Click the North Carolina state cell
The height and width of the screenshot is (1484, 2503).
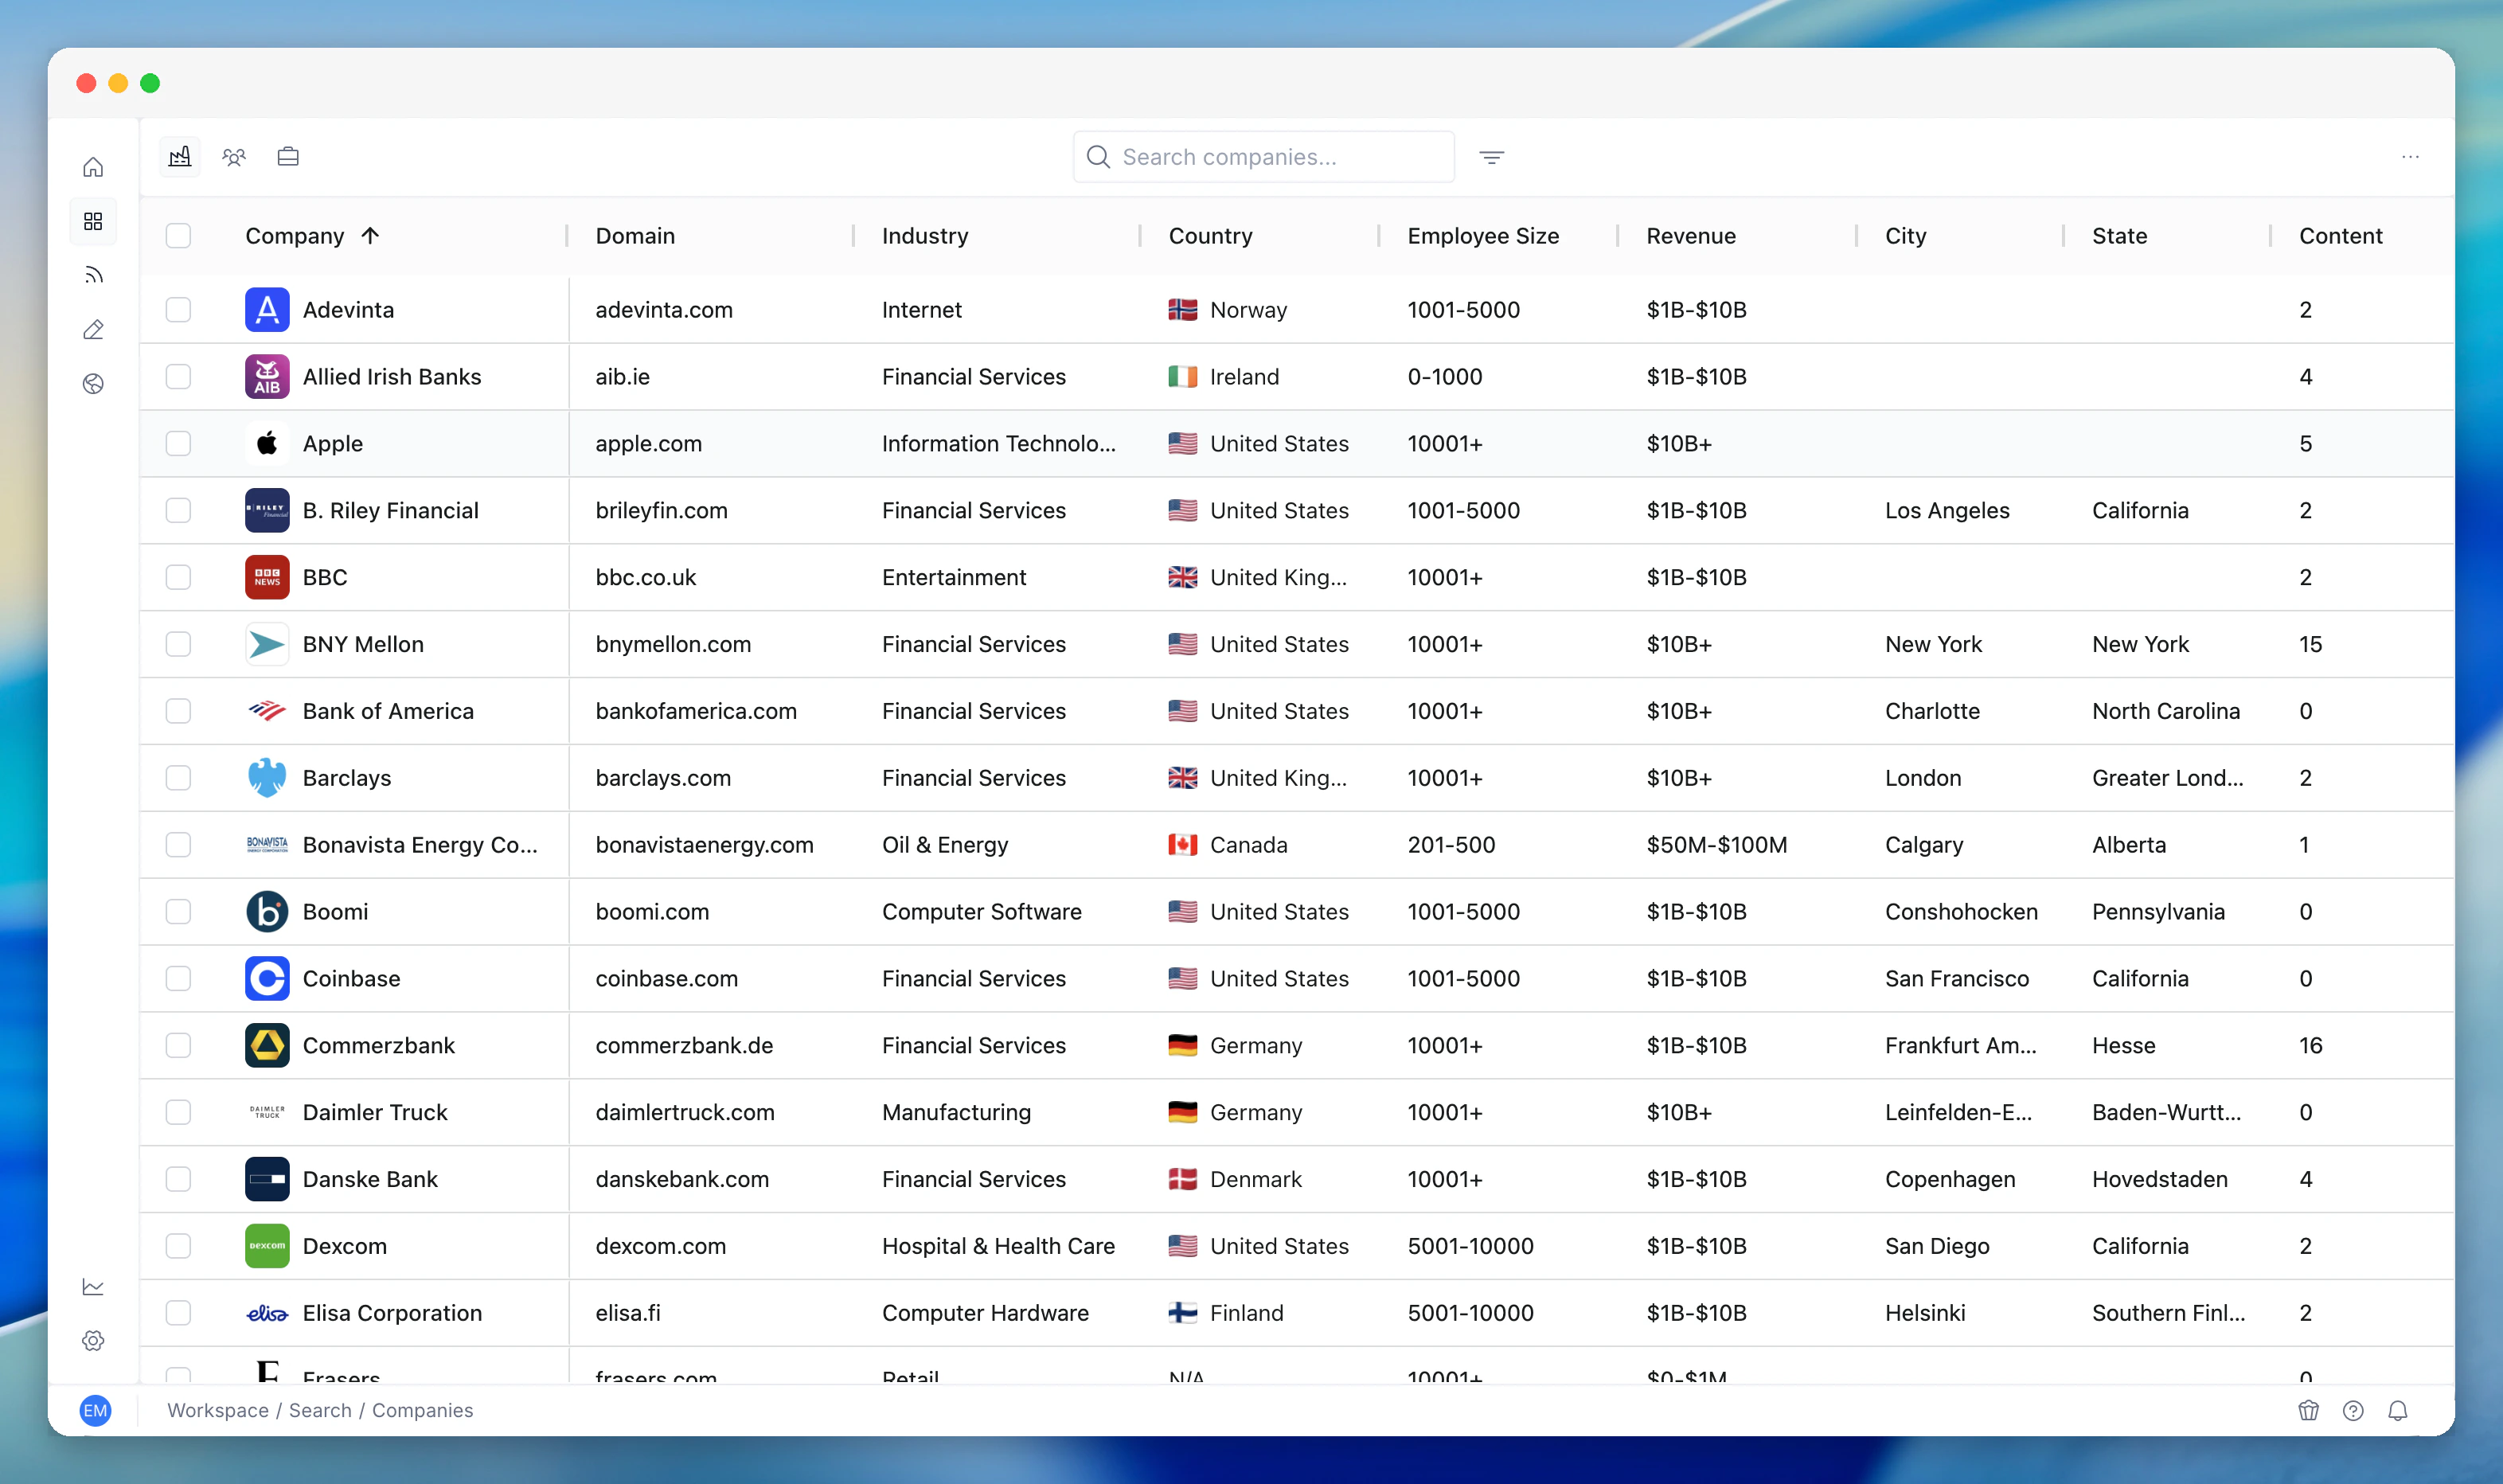[2166, 711]
